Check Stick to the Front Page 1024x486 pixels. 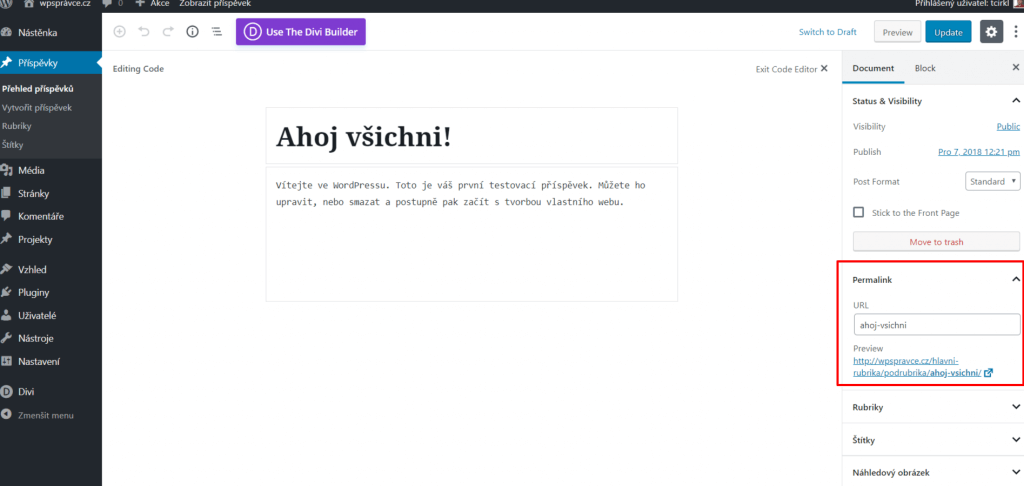point(859,212)
